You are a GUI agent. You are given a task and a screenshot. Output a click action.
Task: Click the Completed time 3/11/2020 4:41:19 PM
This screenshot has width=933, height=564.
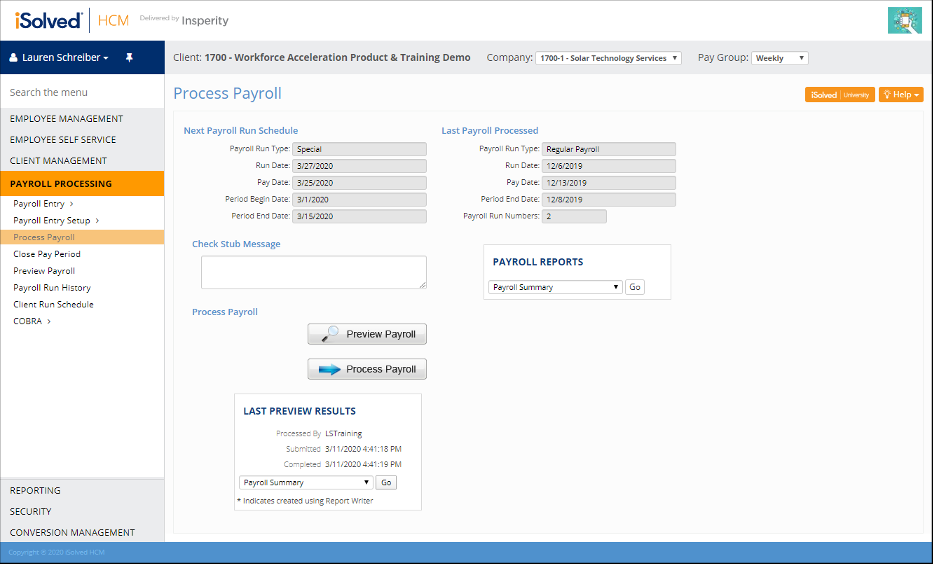point(363,464)
